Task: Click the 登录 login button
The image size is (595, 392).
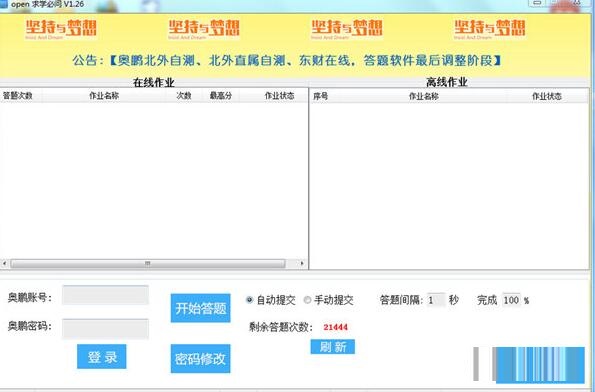Action: coord(102,356)
